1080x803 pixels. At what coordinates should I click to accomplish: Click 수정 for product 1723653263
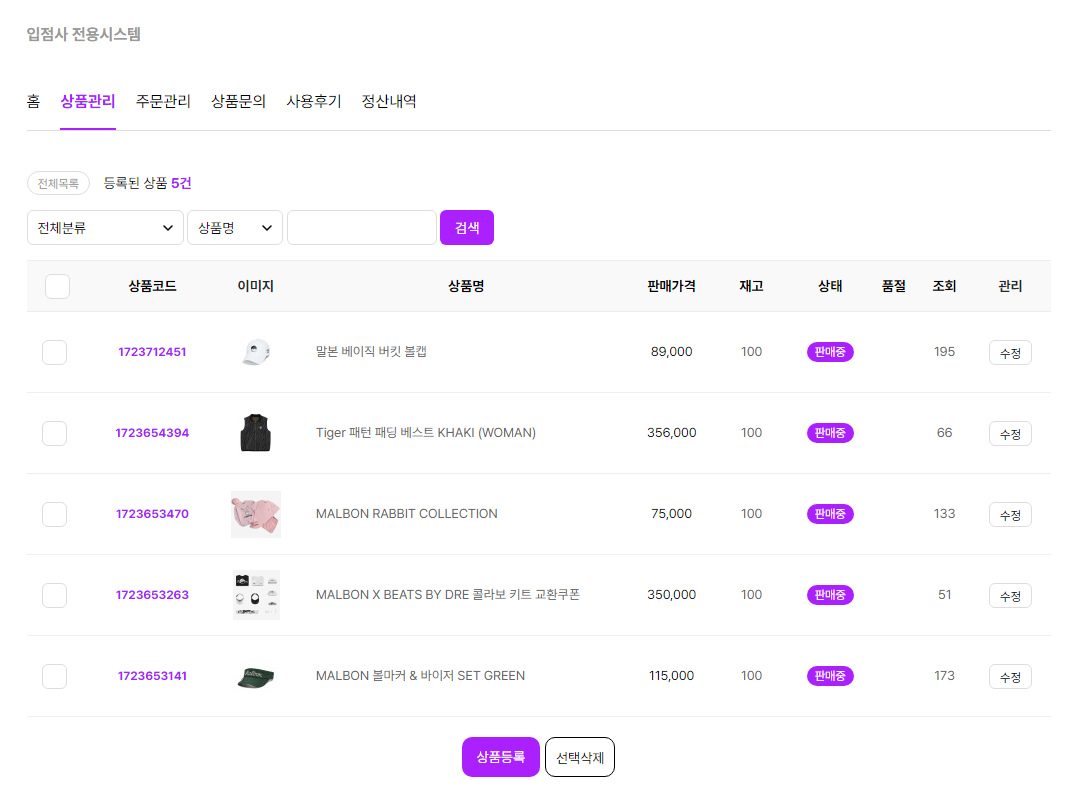(1010, 596)
